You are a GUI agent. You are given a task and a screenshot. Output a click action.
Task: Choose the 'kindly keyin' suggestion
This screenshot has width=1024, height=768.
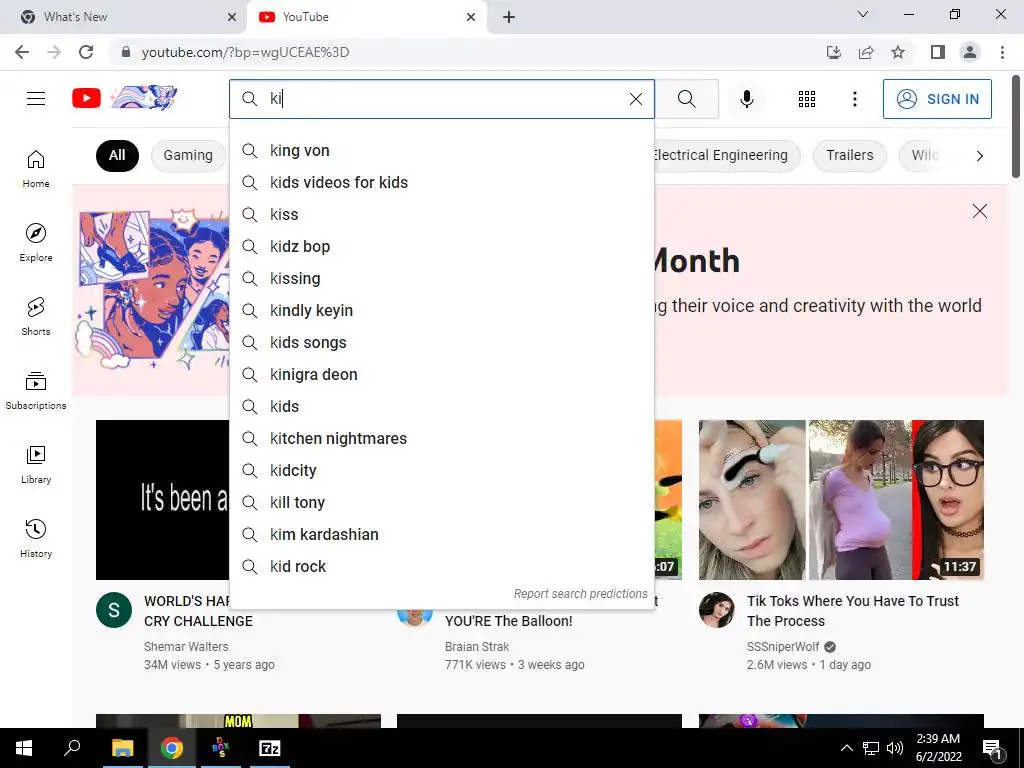click(x=441, y=310)
